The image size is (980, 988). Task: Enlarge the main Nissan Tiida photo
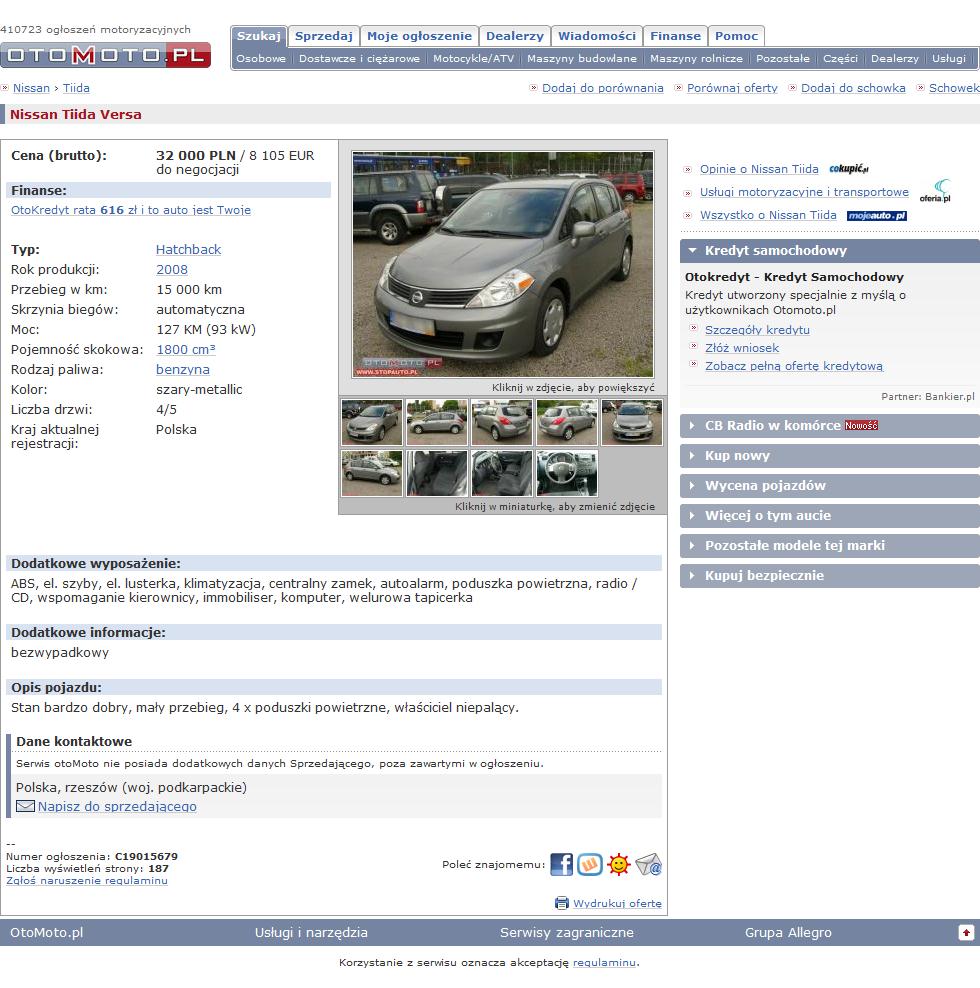503,265
